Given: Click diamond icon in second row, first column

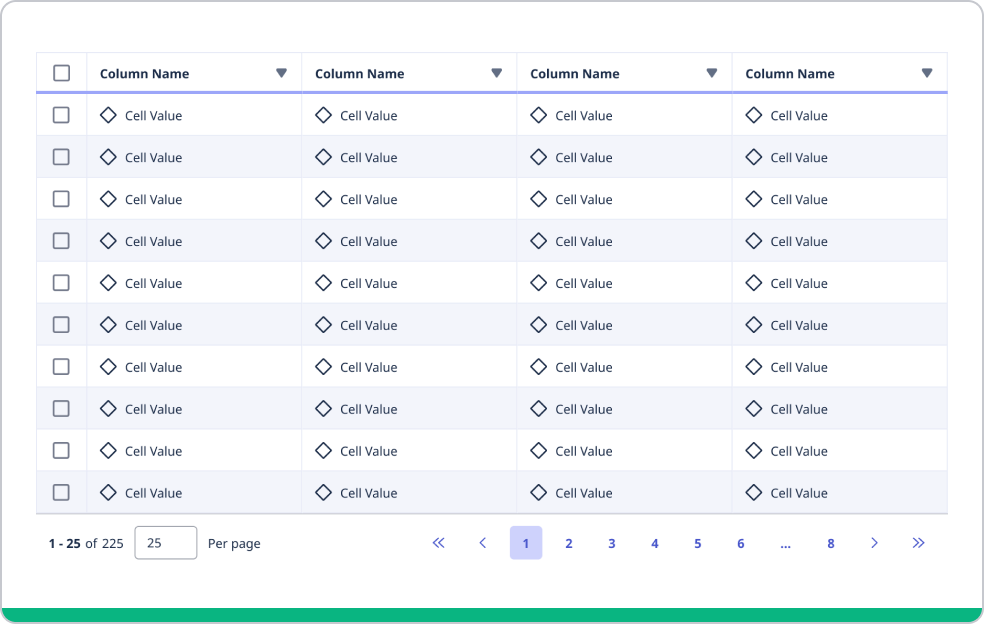Looking at the screenshot, I should pos(109,157).
